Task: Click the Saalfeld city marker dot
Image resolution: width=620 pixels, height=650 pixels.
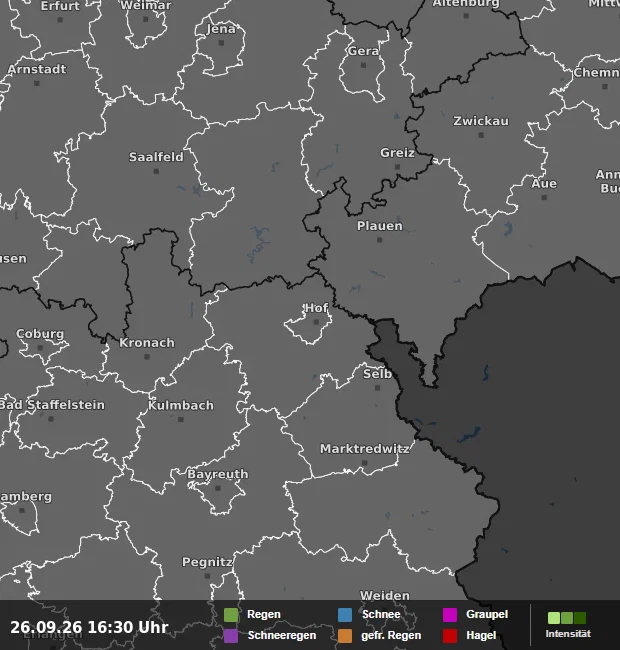Action: pyautogui.click(x=156, y=171)
